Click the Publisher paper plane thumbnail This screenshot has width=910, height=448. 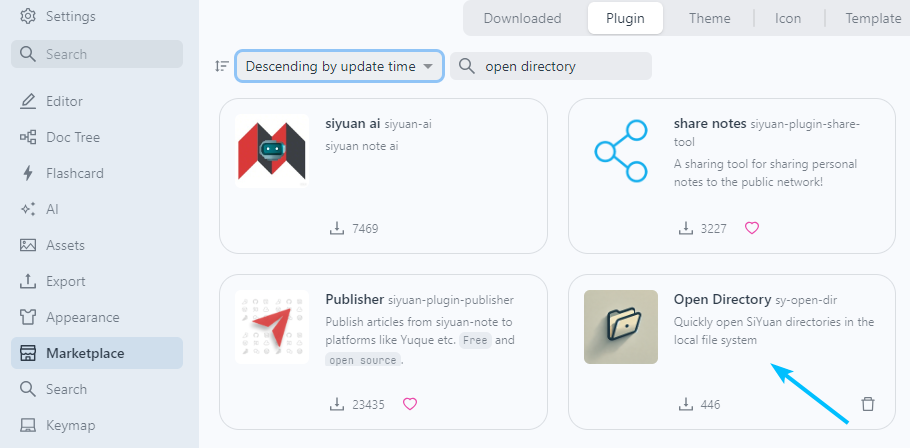coord(272,327)
